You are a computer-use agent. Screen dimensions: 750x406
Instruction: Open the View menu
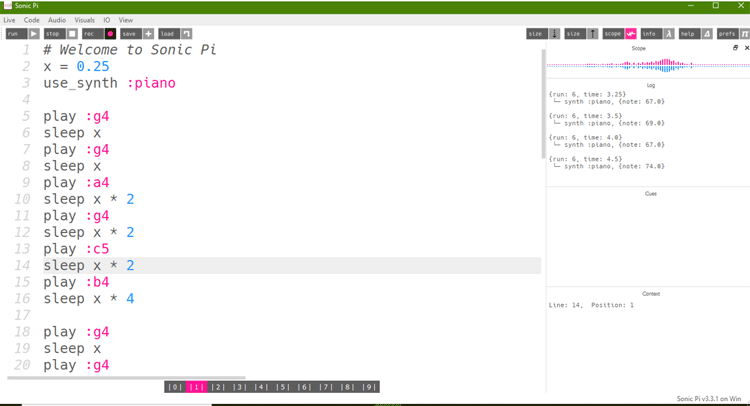pos(126,20)
